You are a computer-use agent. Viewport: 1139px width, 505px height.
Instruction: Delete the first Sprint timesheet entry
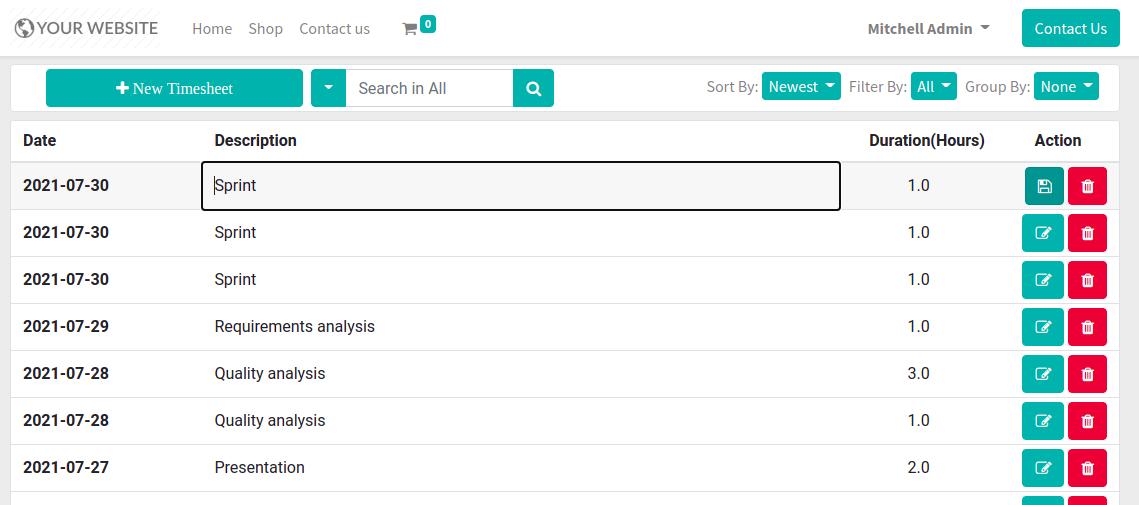click(x=1087, y=186)
